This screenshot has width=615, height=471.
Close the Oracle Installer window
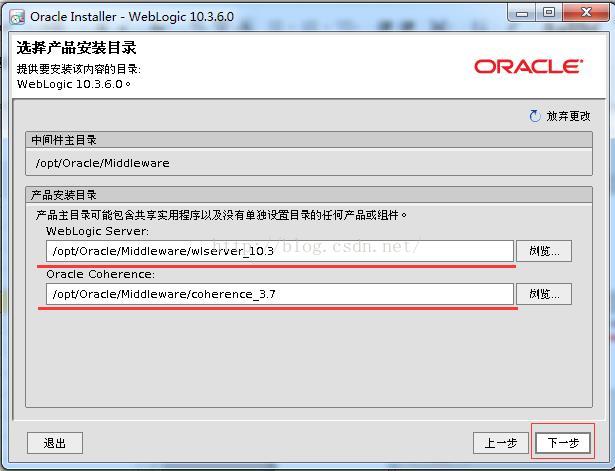[x=586, y=13]
